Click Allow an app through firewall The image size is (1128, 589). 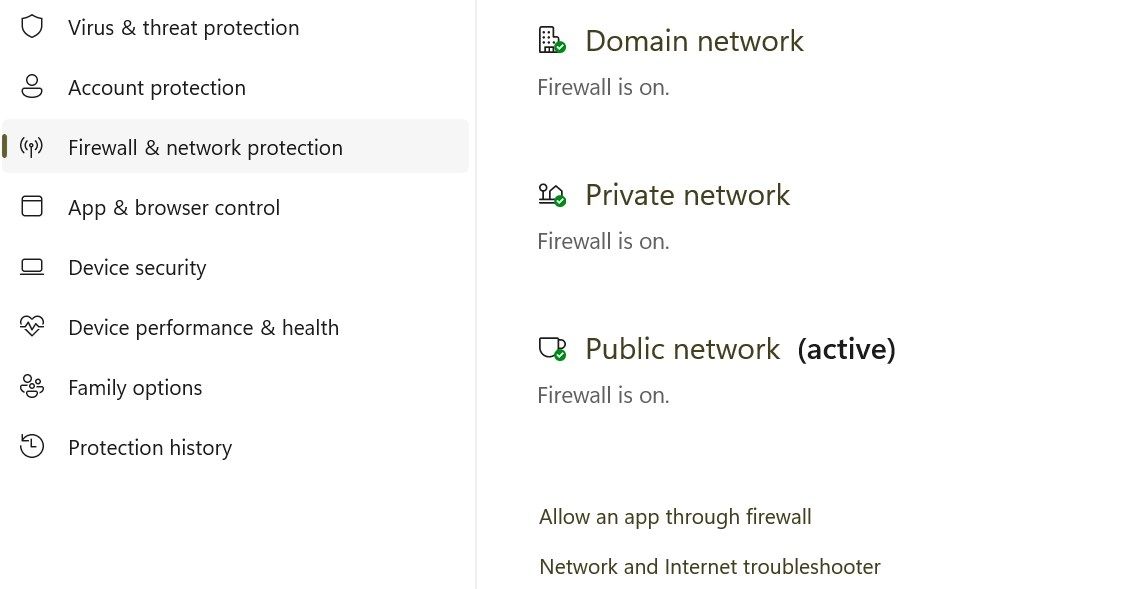[x=675, y=517]
